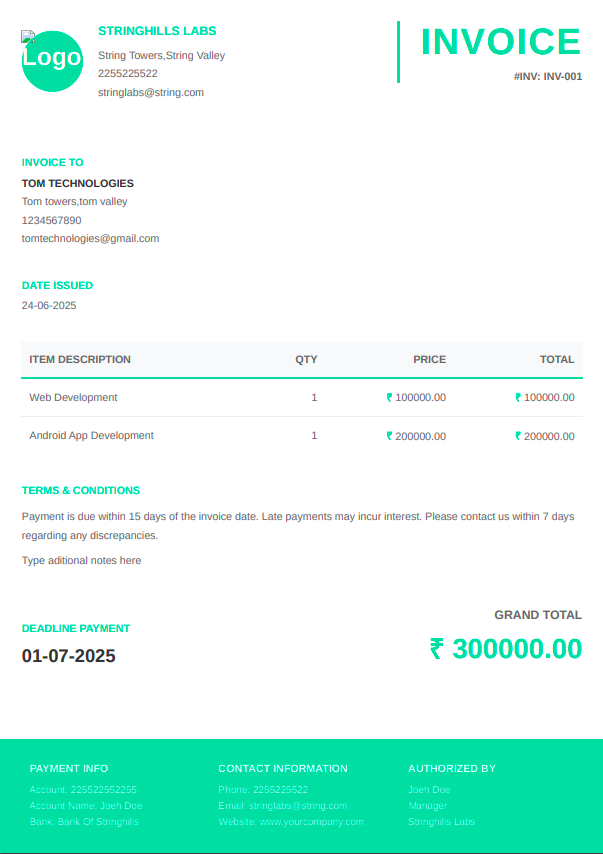Open the www.yourcompany.com website link
Screen dimensions: 603x854
(x=311, y=822)
